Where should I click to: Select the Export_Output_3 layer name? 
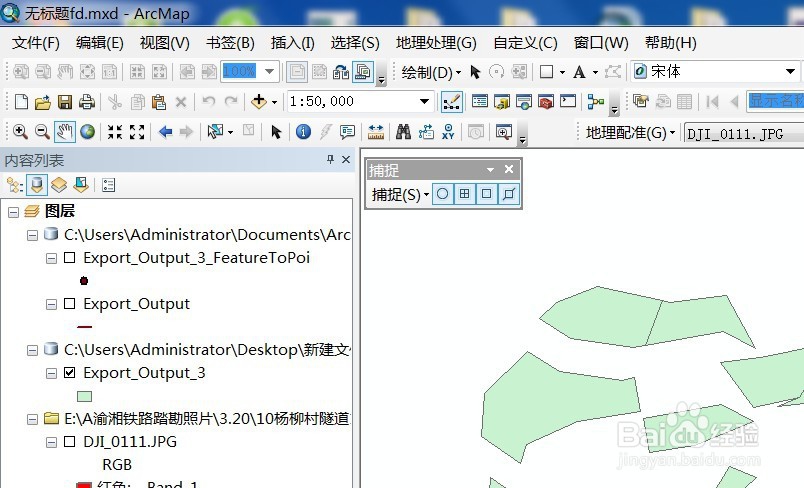(x=144, y=373)
